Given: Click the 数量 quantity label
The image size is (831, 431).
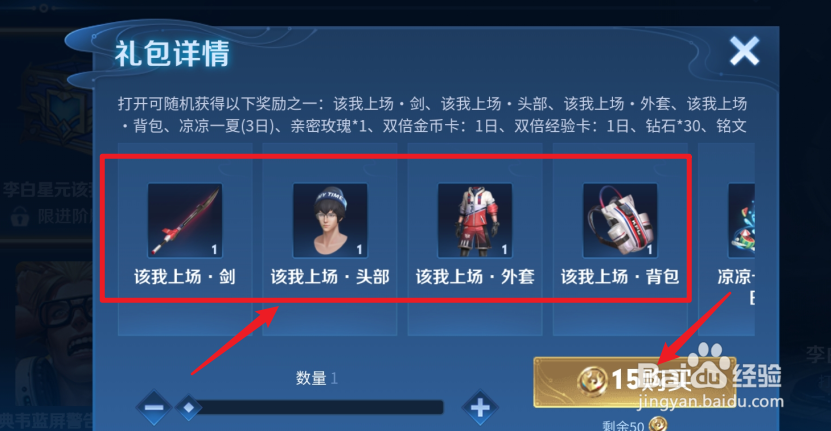Looking at the screenshot, I should (311, 378).
